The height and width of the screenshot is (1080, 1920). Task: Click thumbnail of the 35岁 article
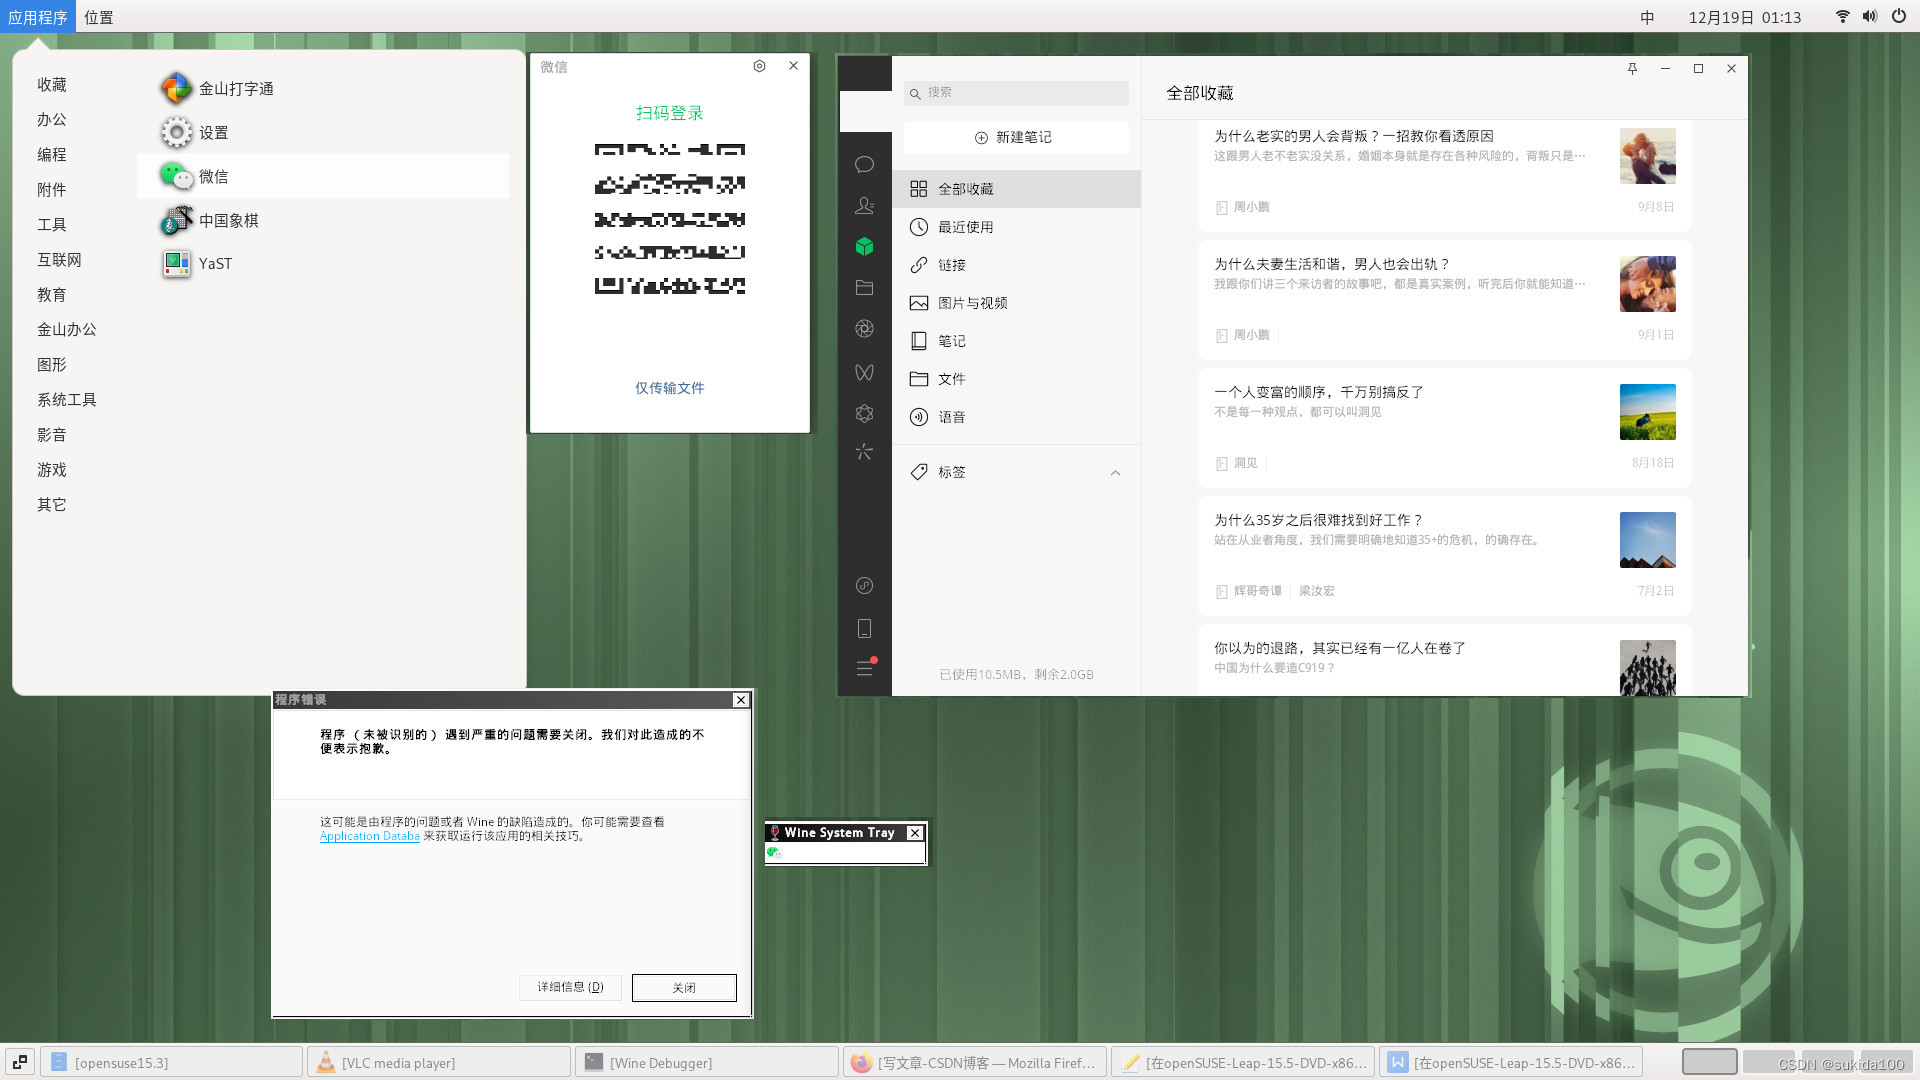click(1647, 540)
